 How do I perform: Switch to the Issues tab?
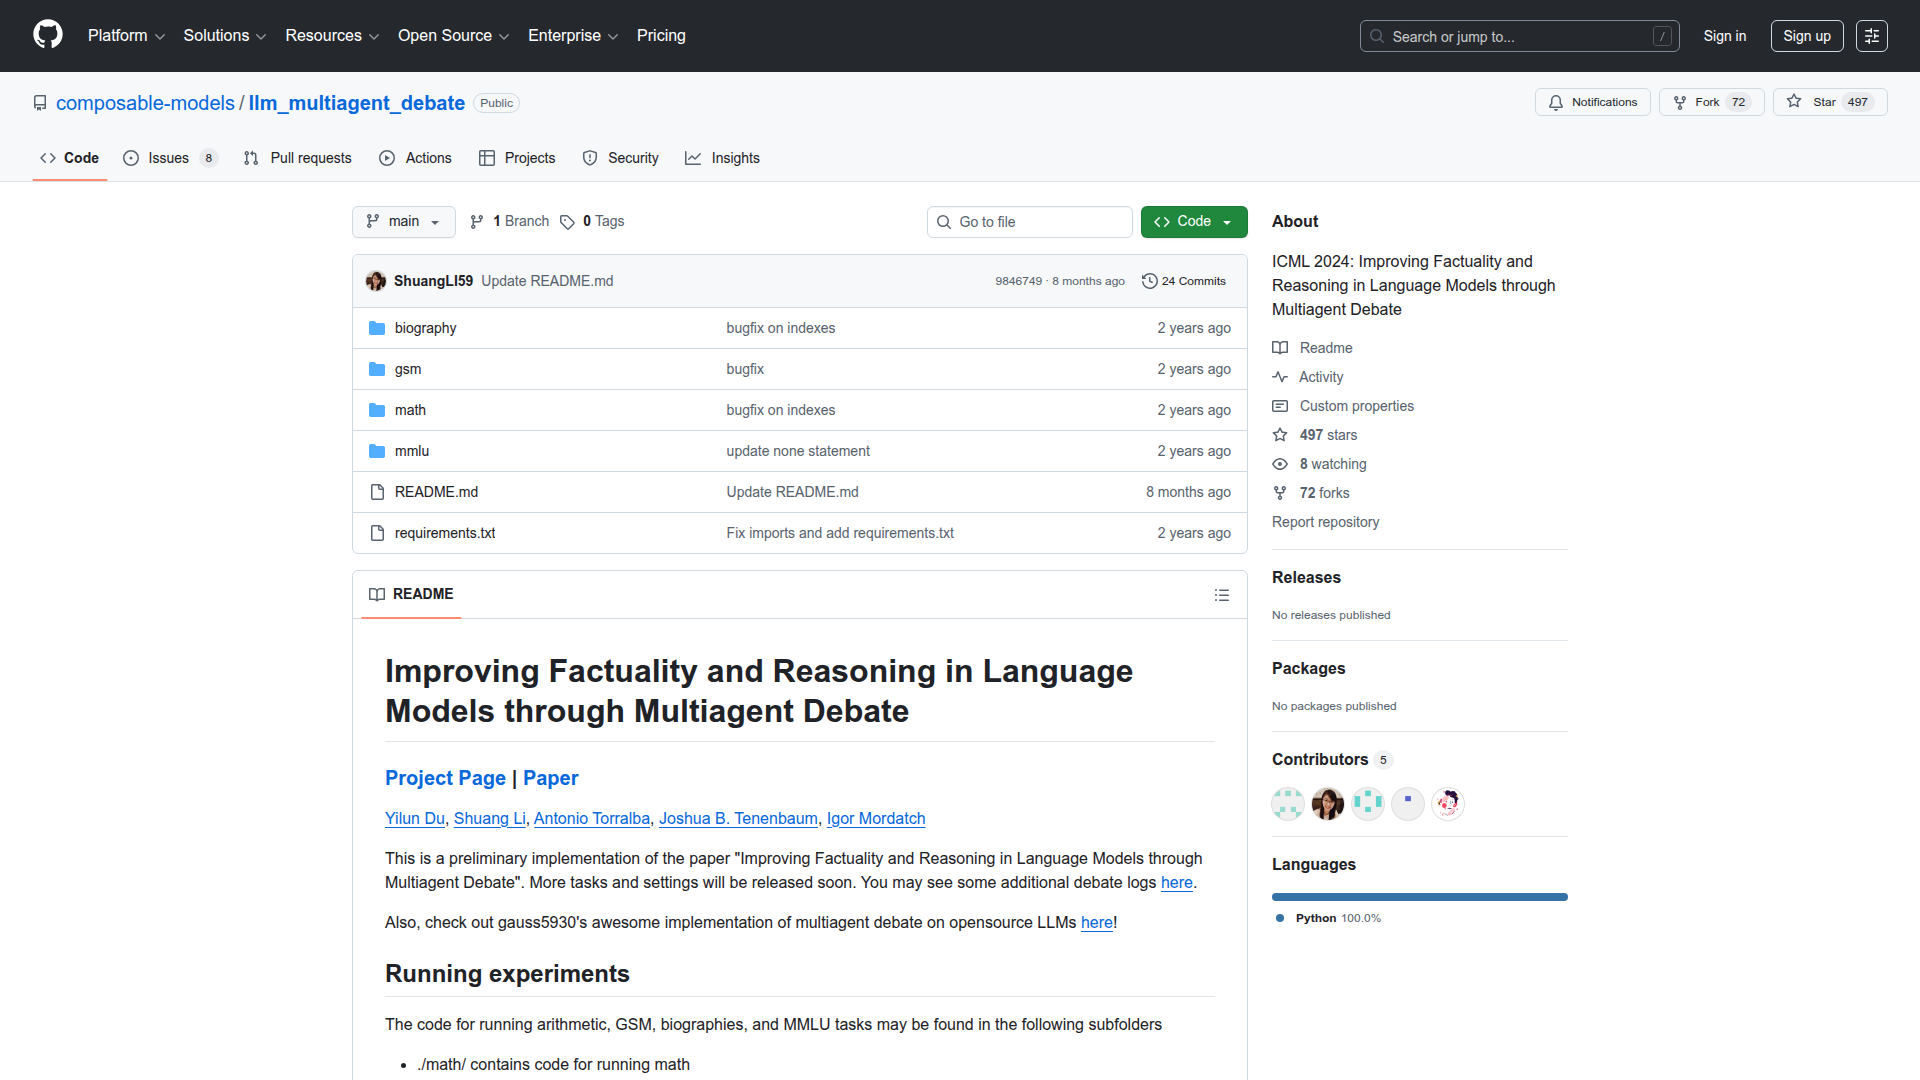[168, 158]
